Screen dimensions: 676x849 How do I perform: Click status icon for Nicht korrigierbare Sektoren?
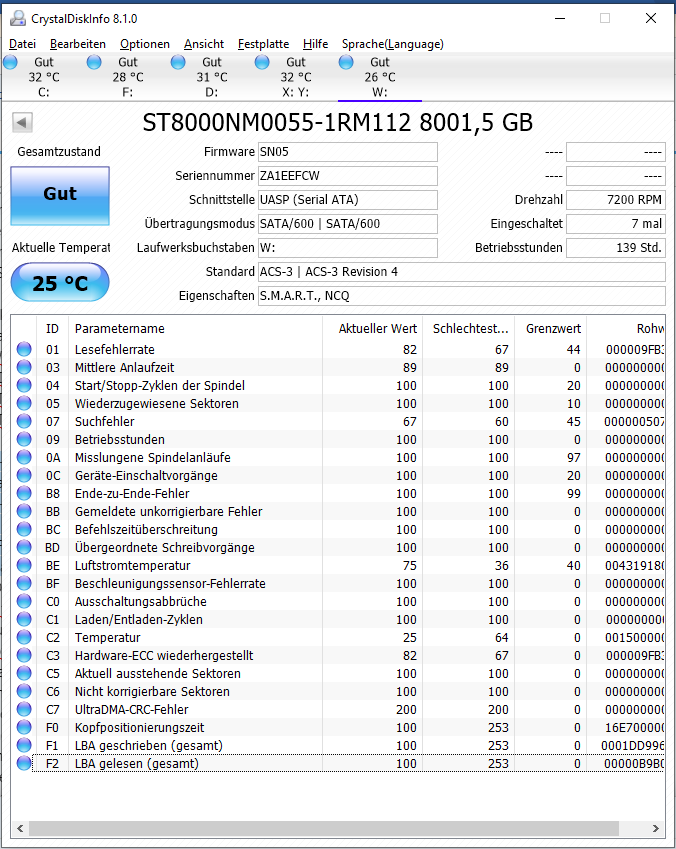click(x=24, y=691)
